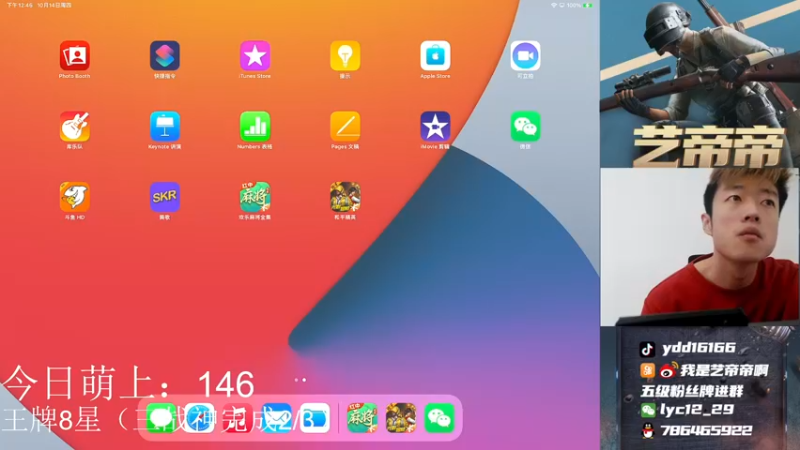Launch GarageBand with the guitar icon
Viewport: 800px width, 450px height.
point(74,126)
